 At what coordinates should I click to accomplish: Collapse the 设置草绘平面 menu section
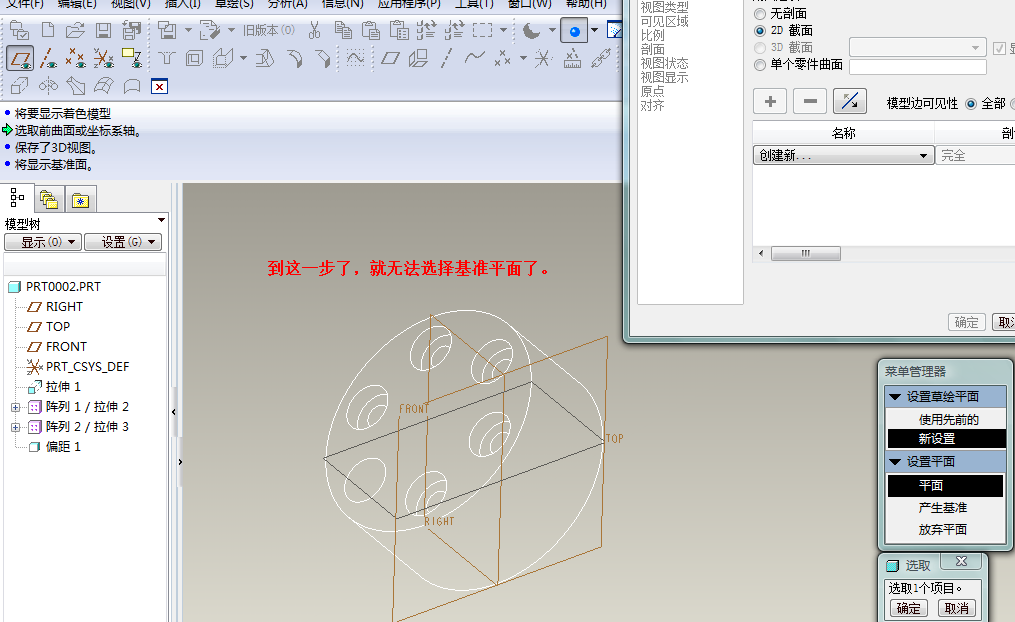[895, 397]
